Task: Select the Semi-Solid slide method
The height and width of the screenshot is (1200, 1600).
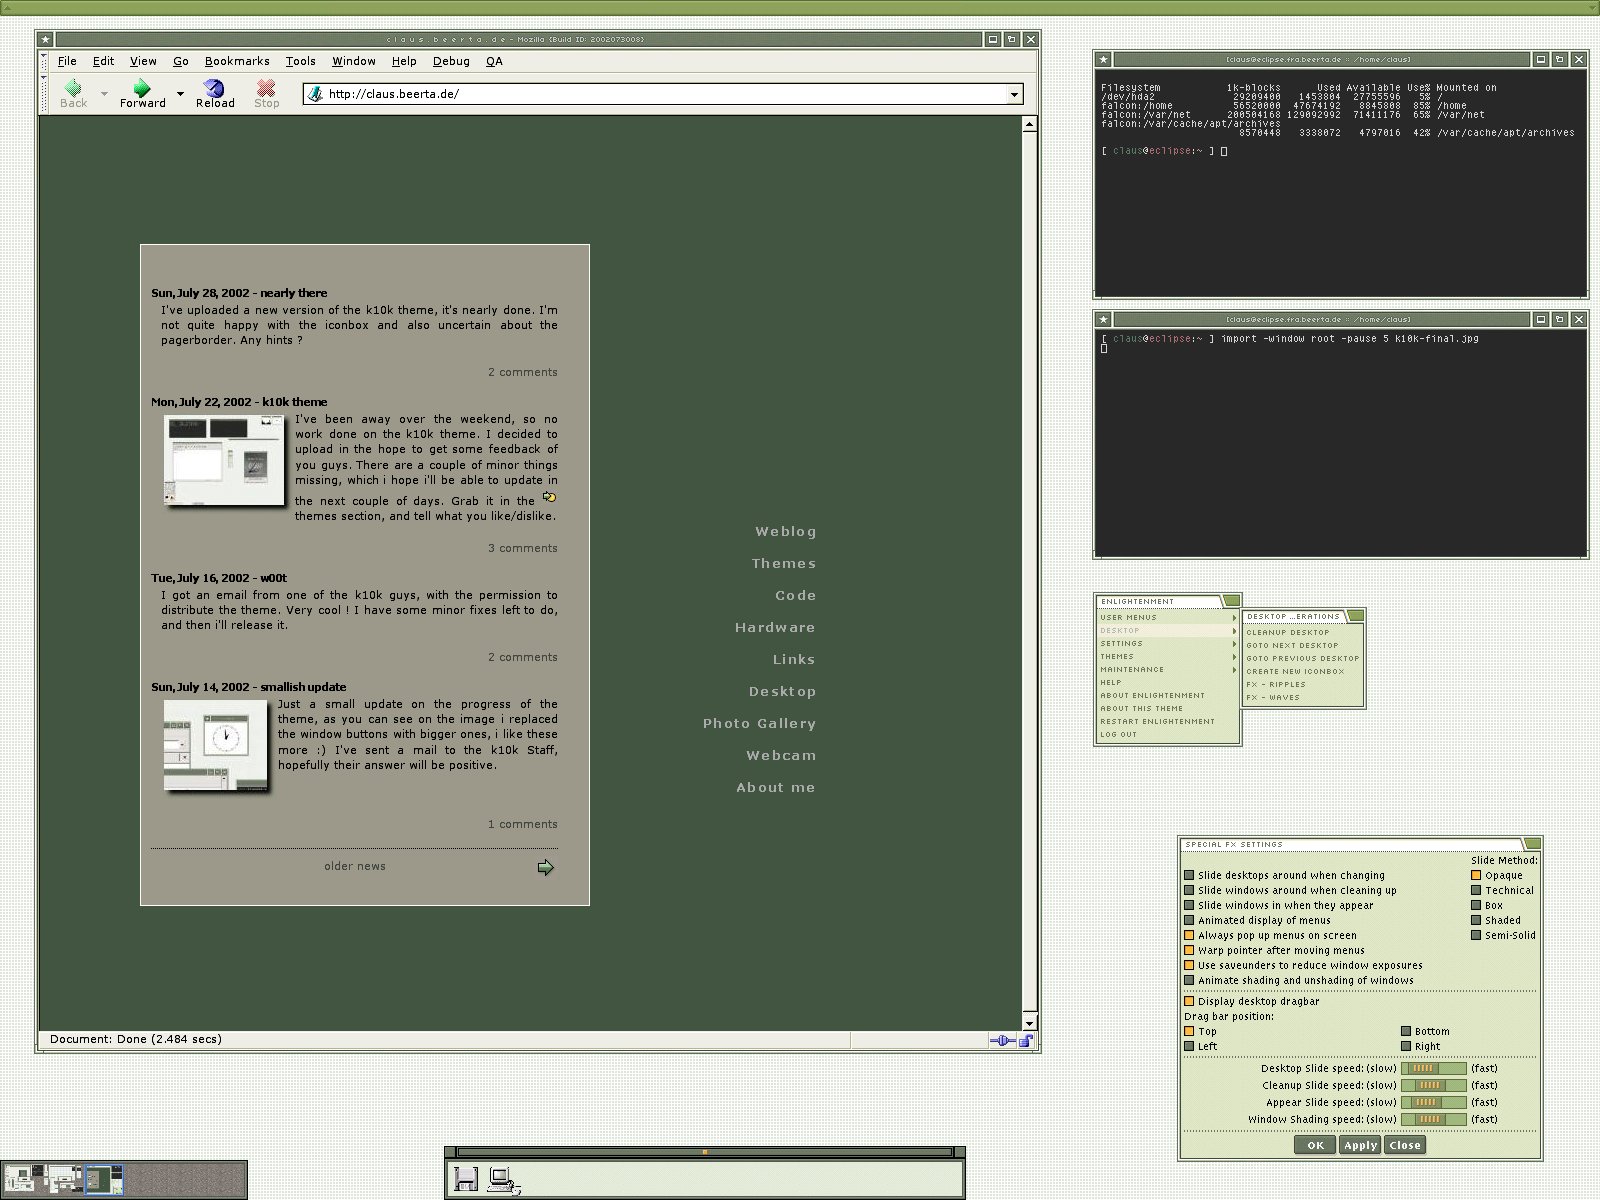Action: [x=1476, y=936]
